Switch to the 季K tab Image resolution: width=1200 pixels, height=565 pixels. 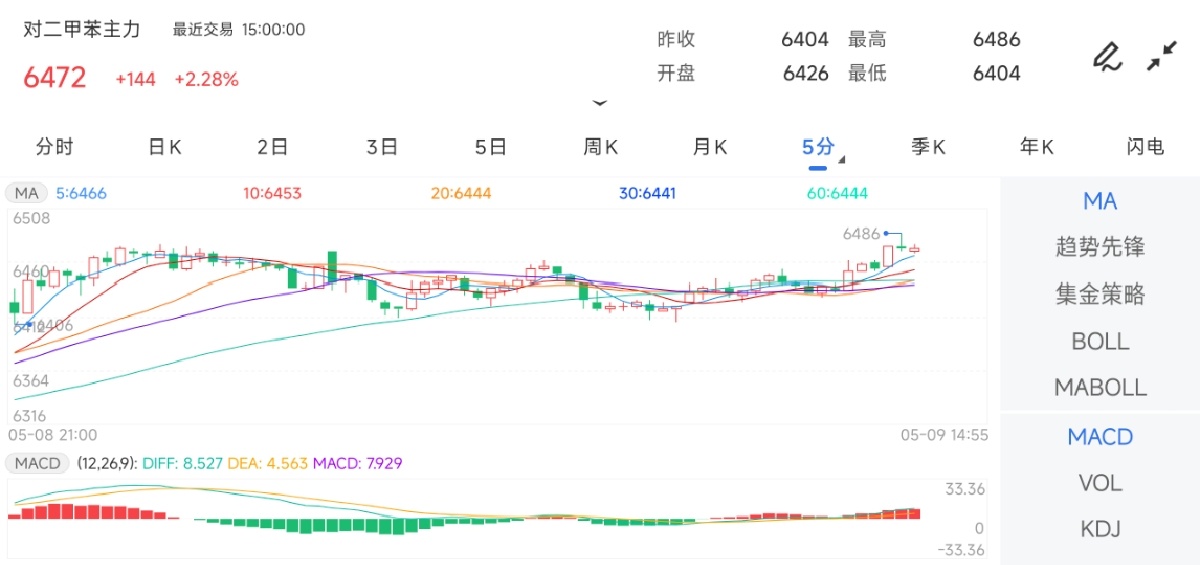coord(928,147)
